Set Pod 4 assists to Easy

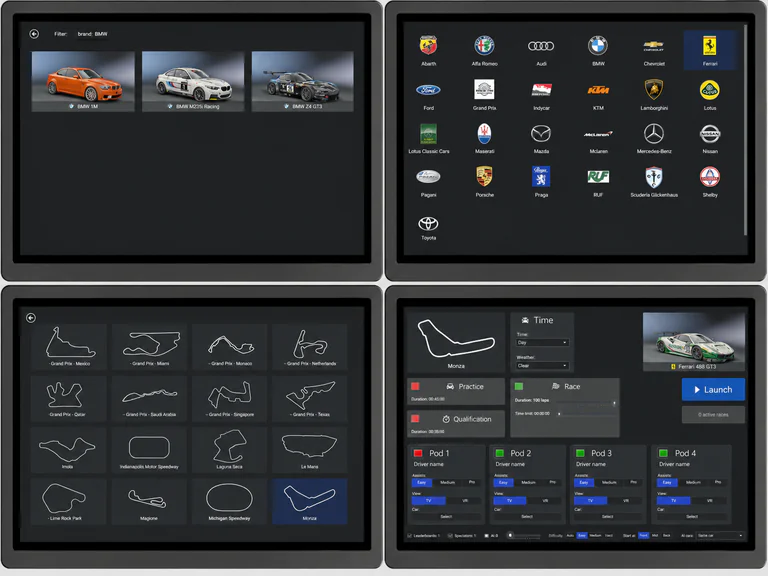point(667,482)
